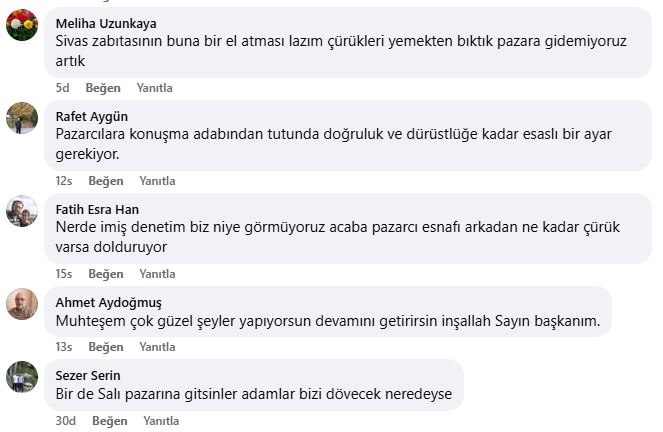Viewport: 663px width, 432px height.
Task: Open Meliha Uzunkaya's name link
Action: click(106, 24)
